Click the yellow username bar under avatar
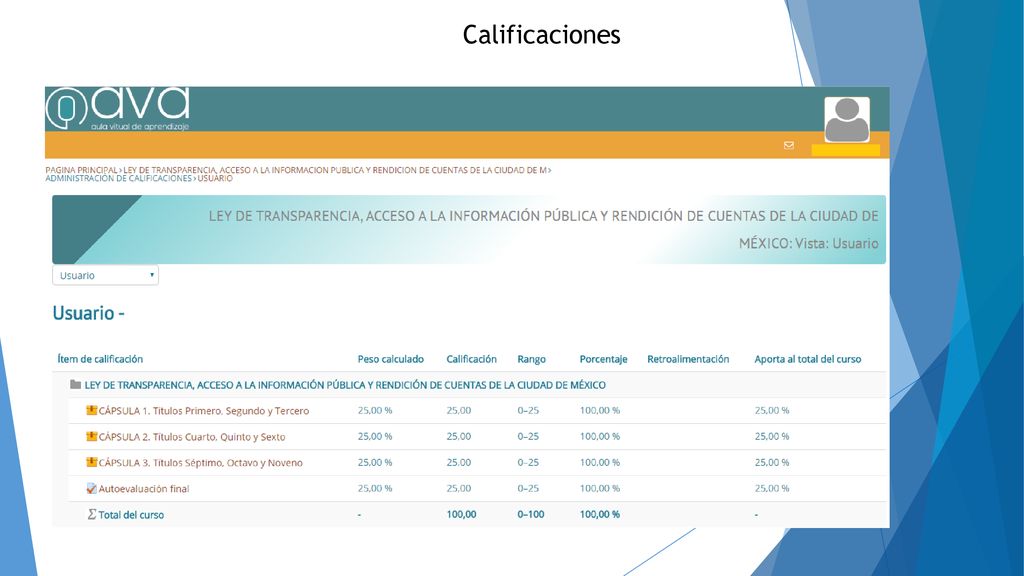The width and height of the screenshot is (1024, 576). pyautogui.click(x=846, y=150)
